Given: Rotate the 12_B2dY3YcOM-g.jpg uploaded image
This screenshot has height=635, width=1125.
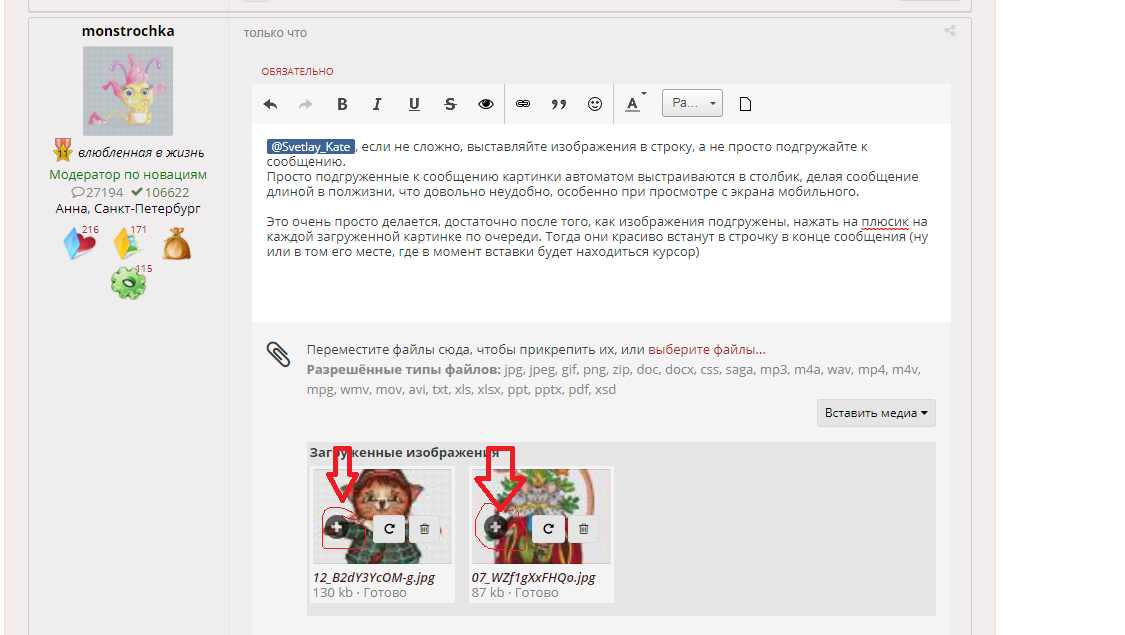Looking at the screenshot, I should click(x=389, y=528).
